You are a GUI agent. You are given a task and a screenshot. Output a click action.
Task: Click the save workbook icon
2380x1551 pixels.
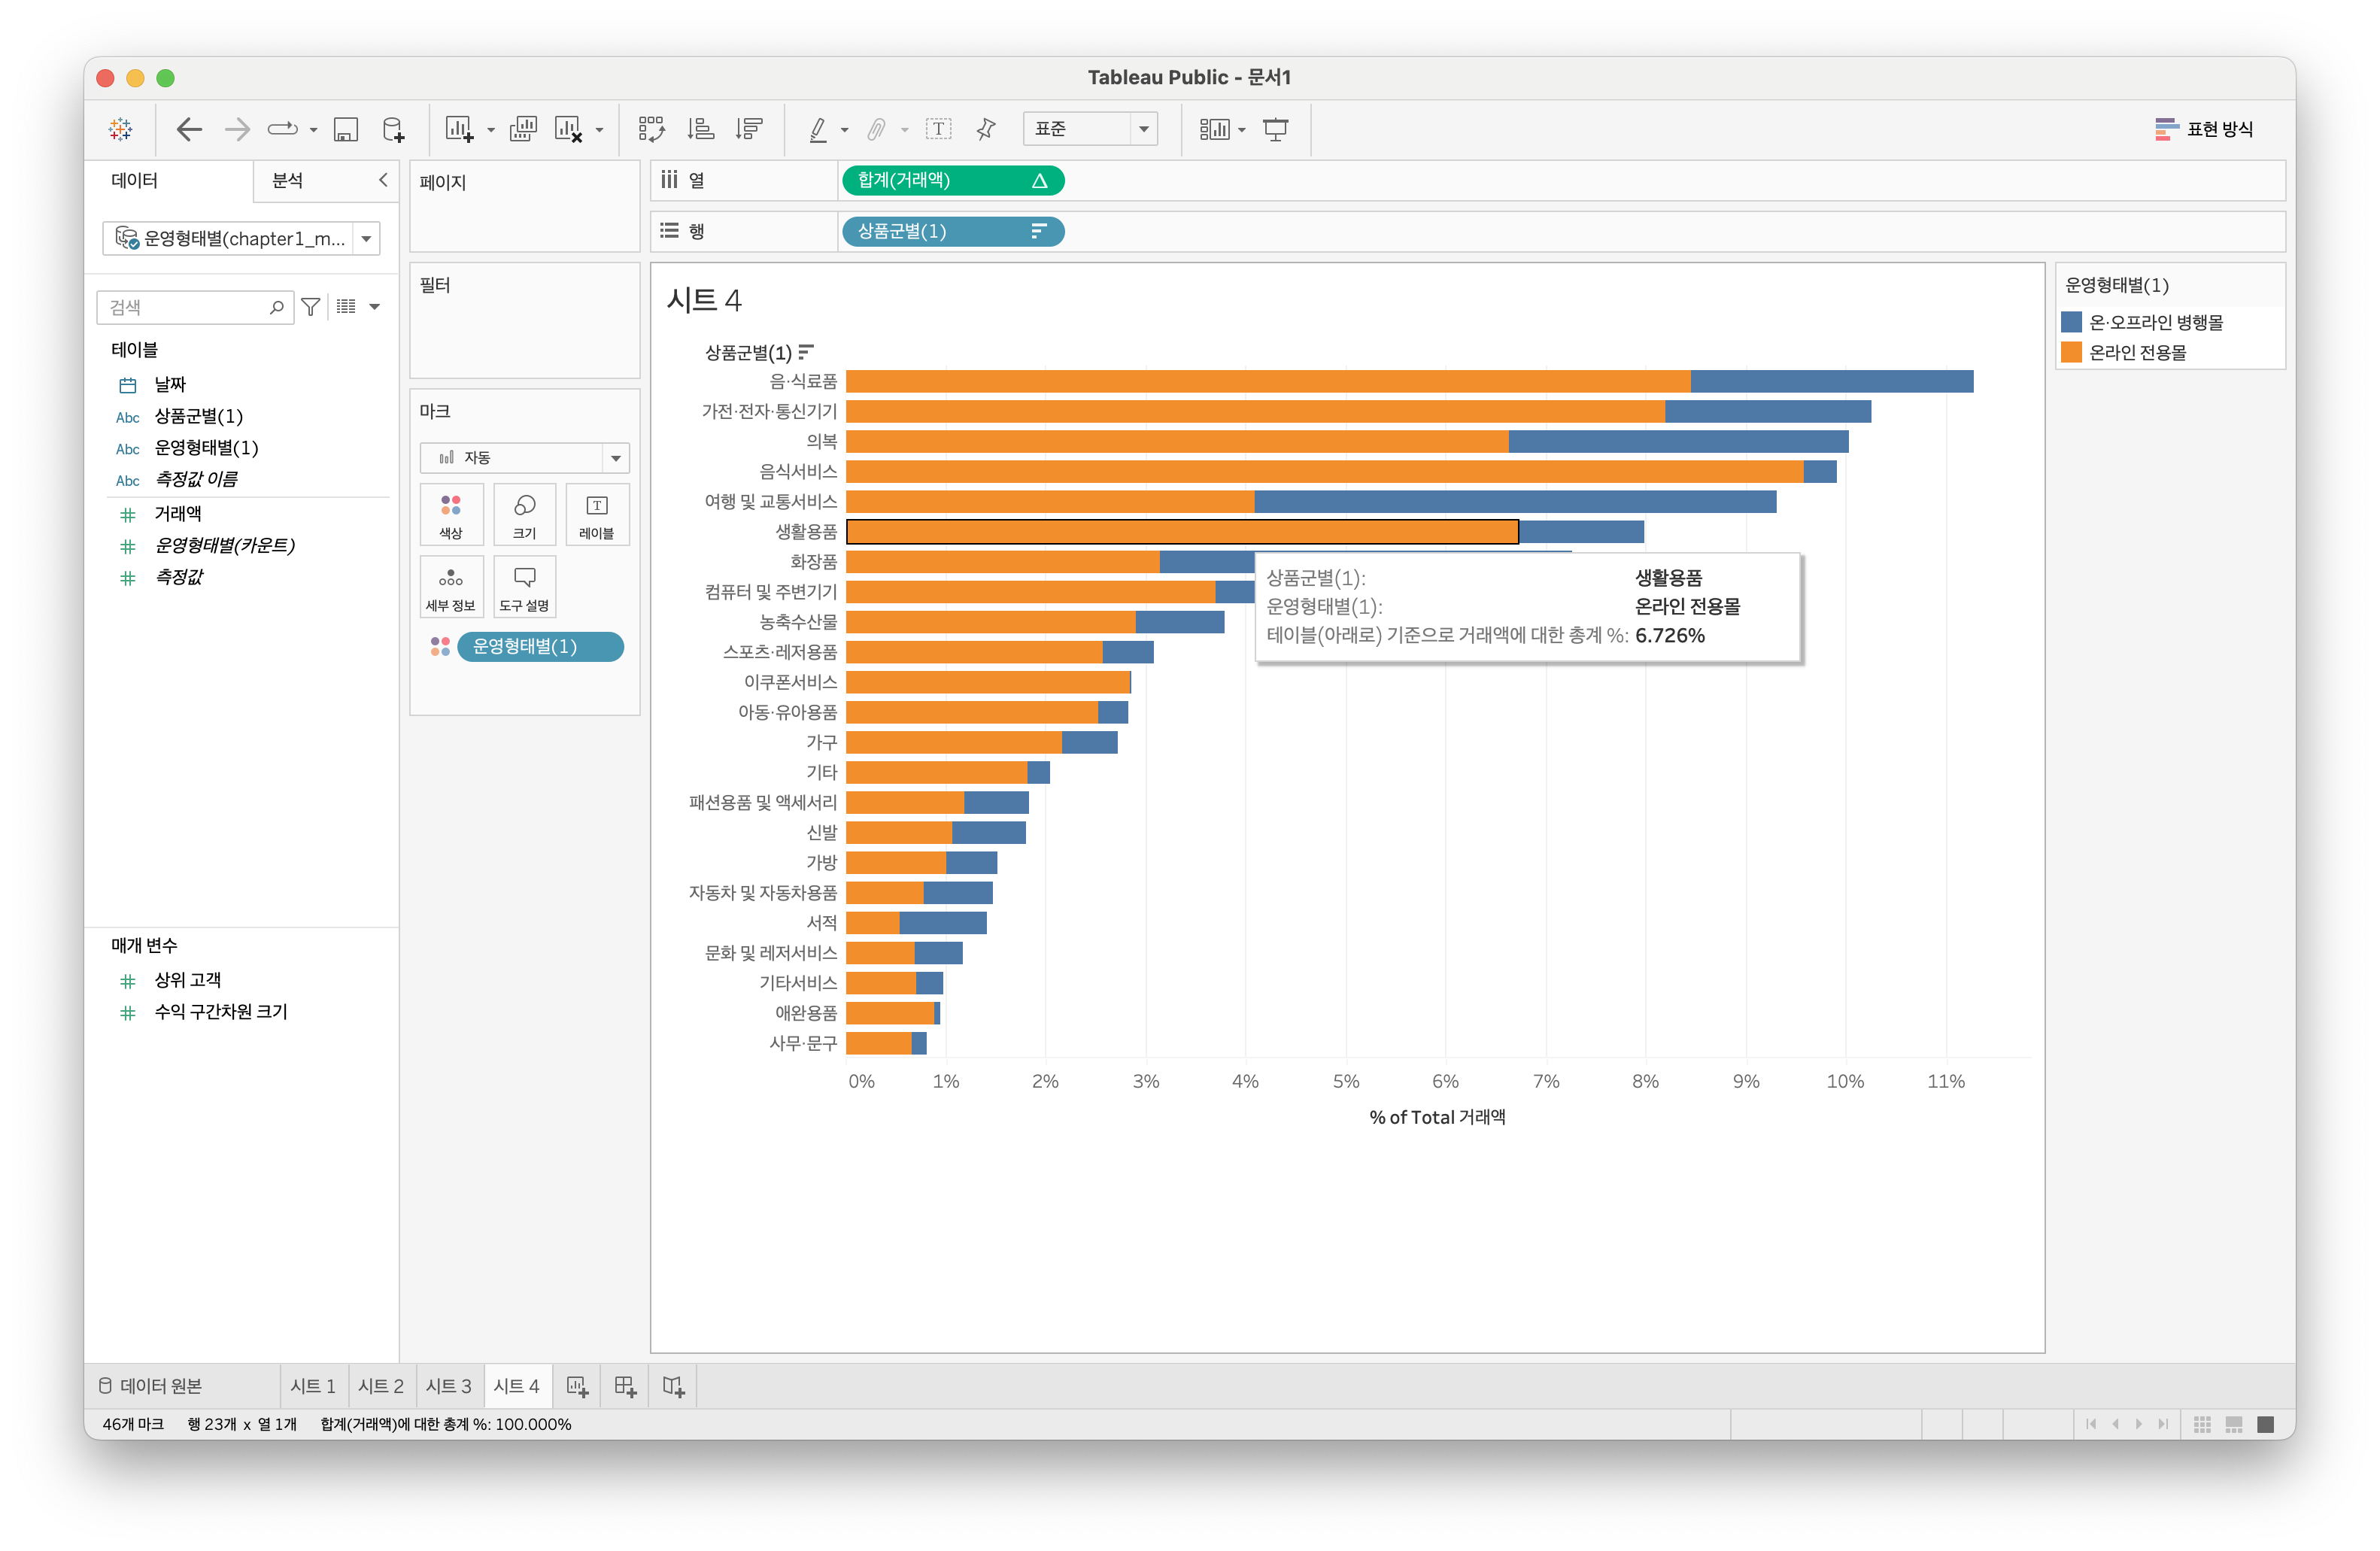[x=345, y=129]
